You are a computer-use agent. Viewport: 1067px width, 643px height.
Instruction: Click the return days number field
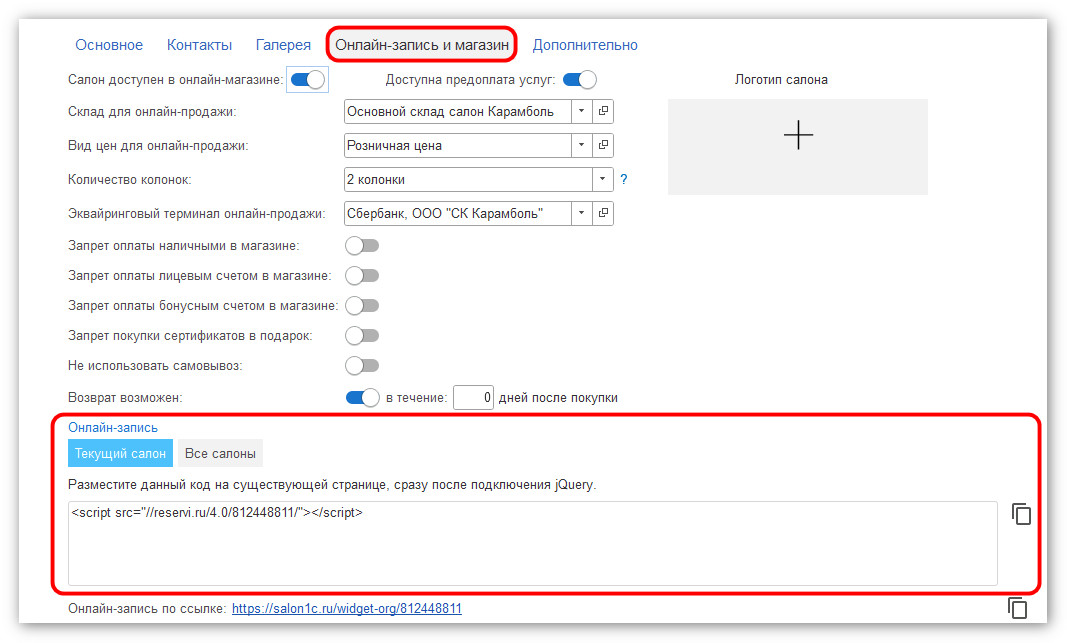(x=473, y=397)
